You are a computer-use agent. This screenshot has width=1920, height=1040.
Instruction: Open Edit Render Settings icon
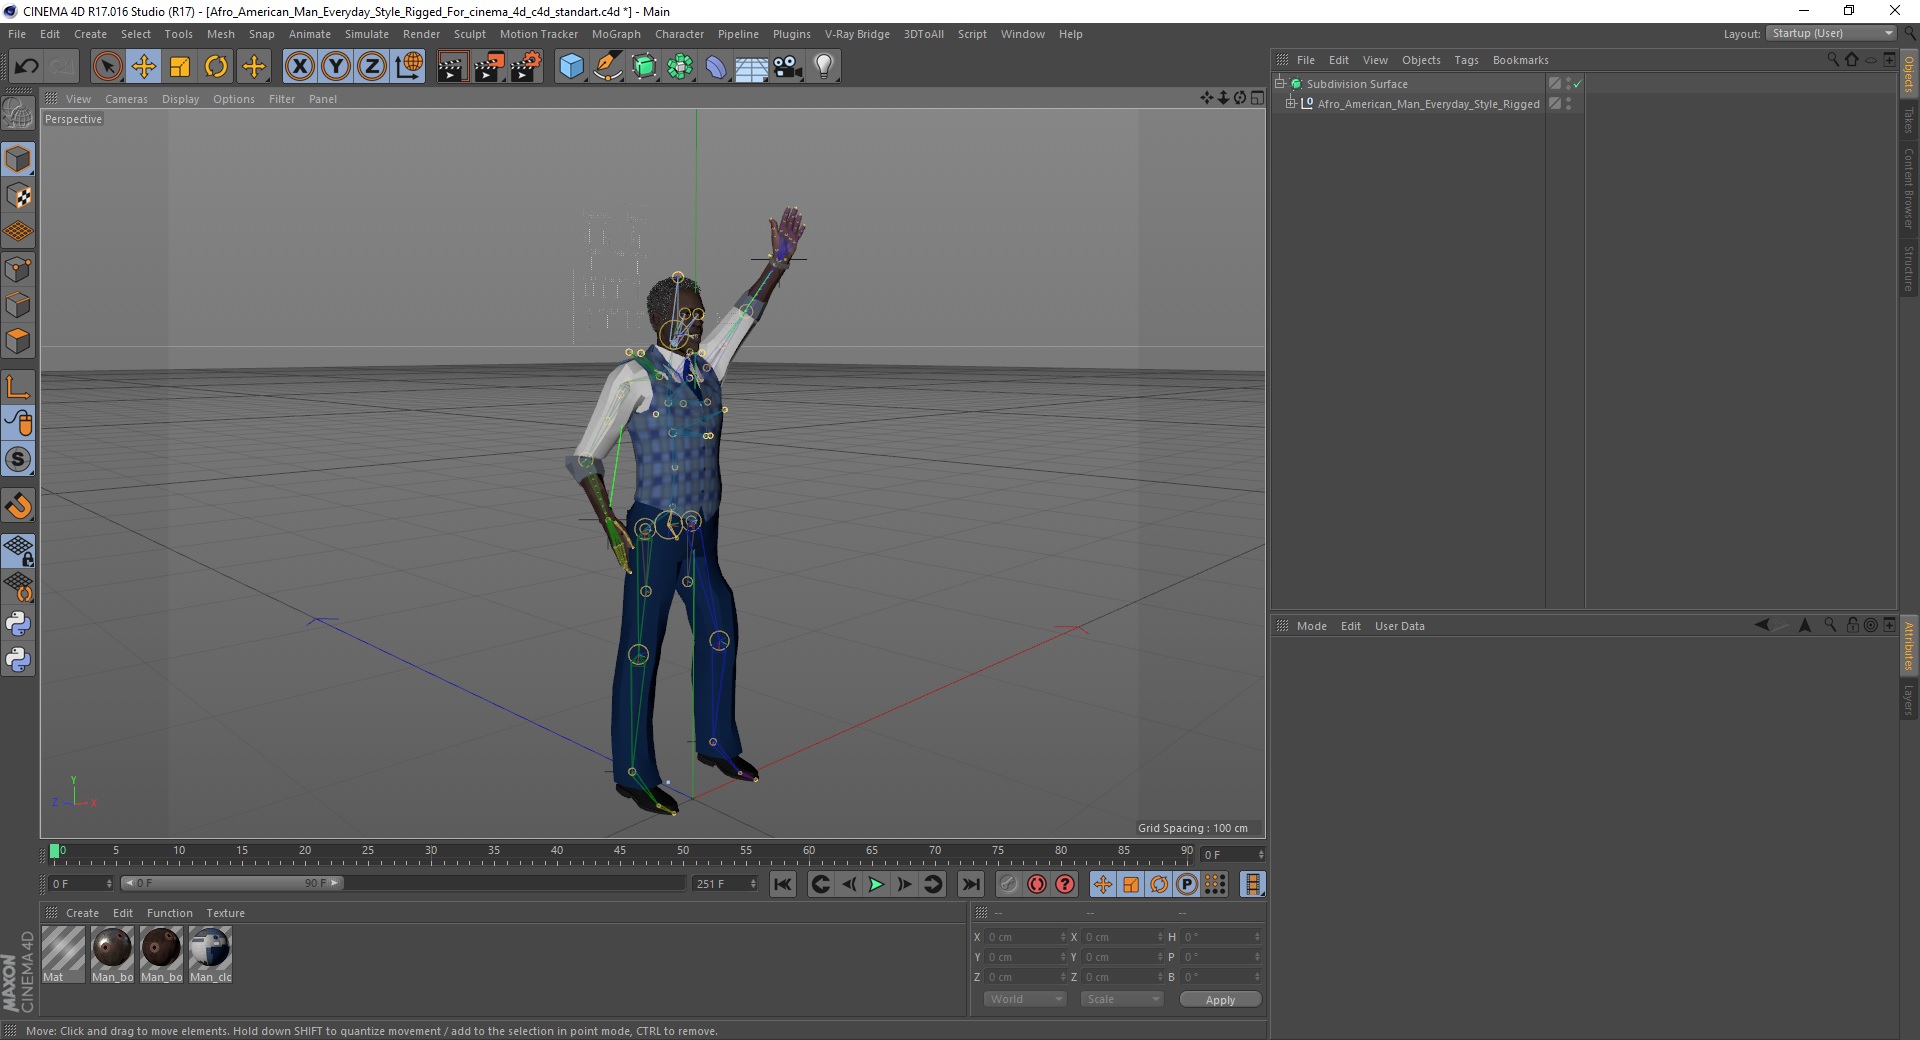pyautogui.click(x=526, y=67)
